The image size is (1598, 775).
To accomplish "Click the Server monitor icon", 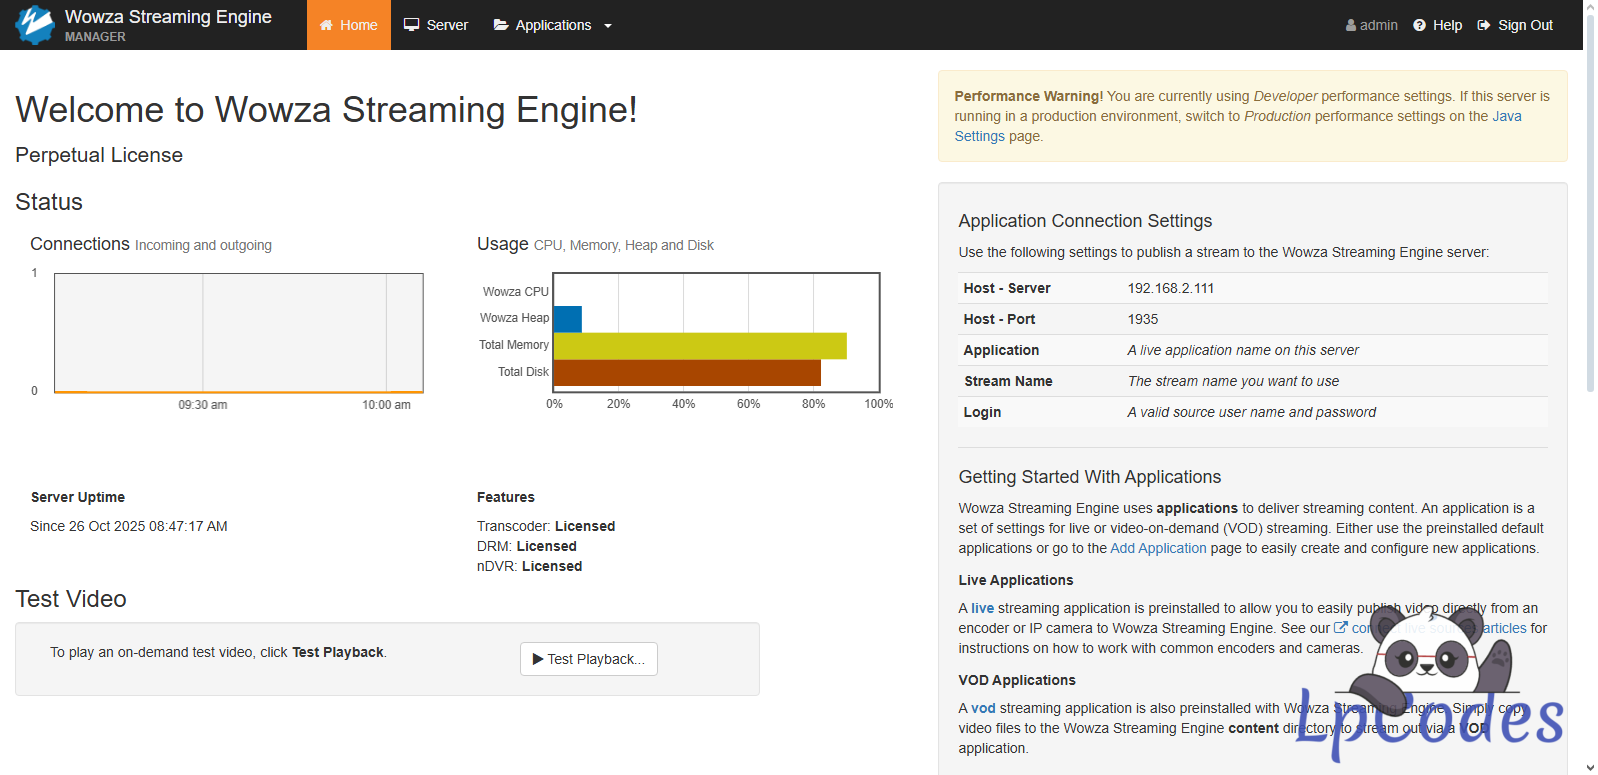I will pyautogui.click(x=411, y=25).
